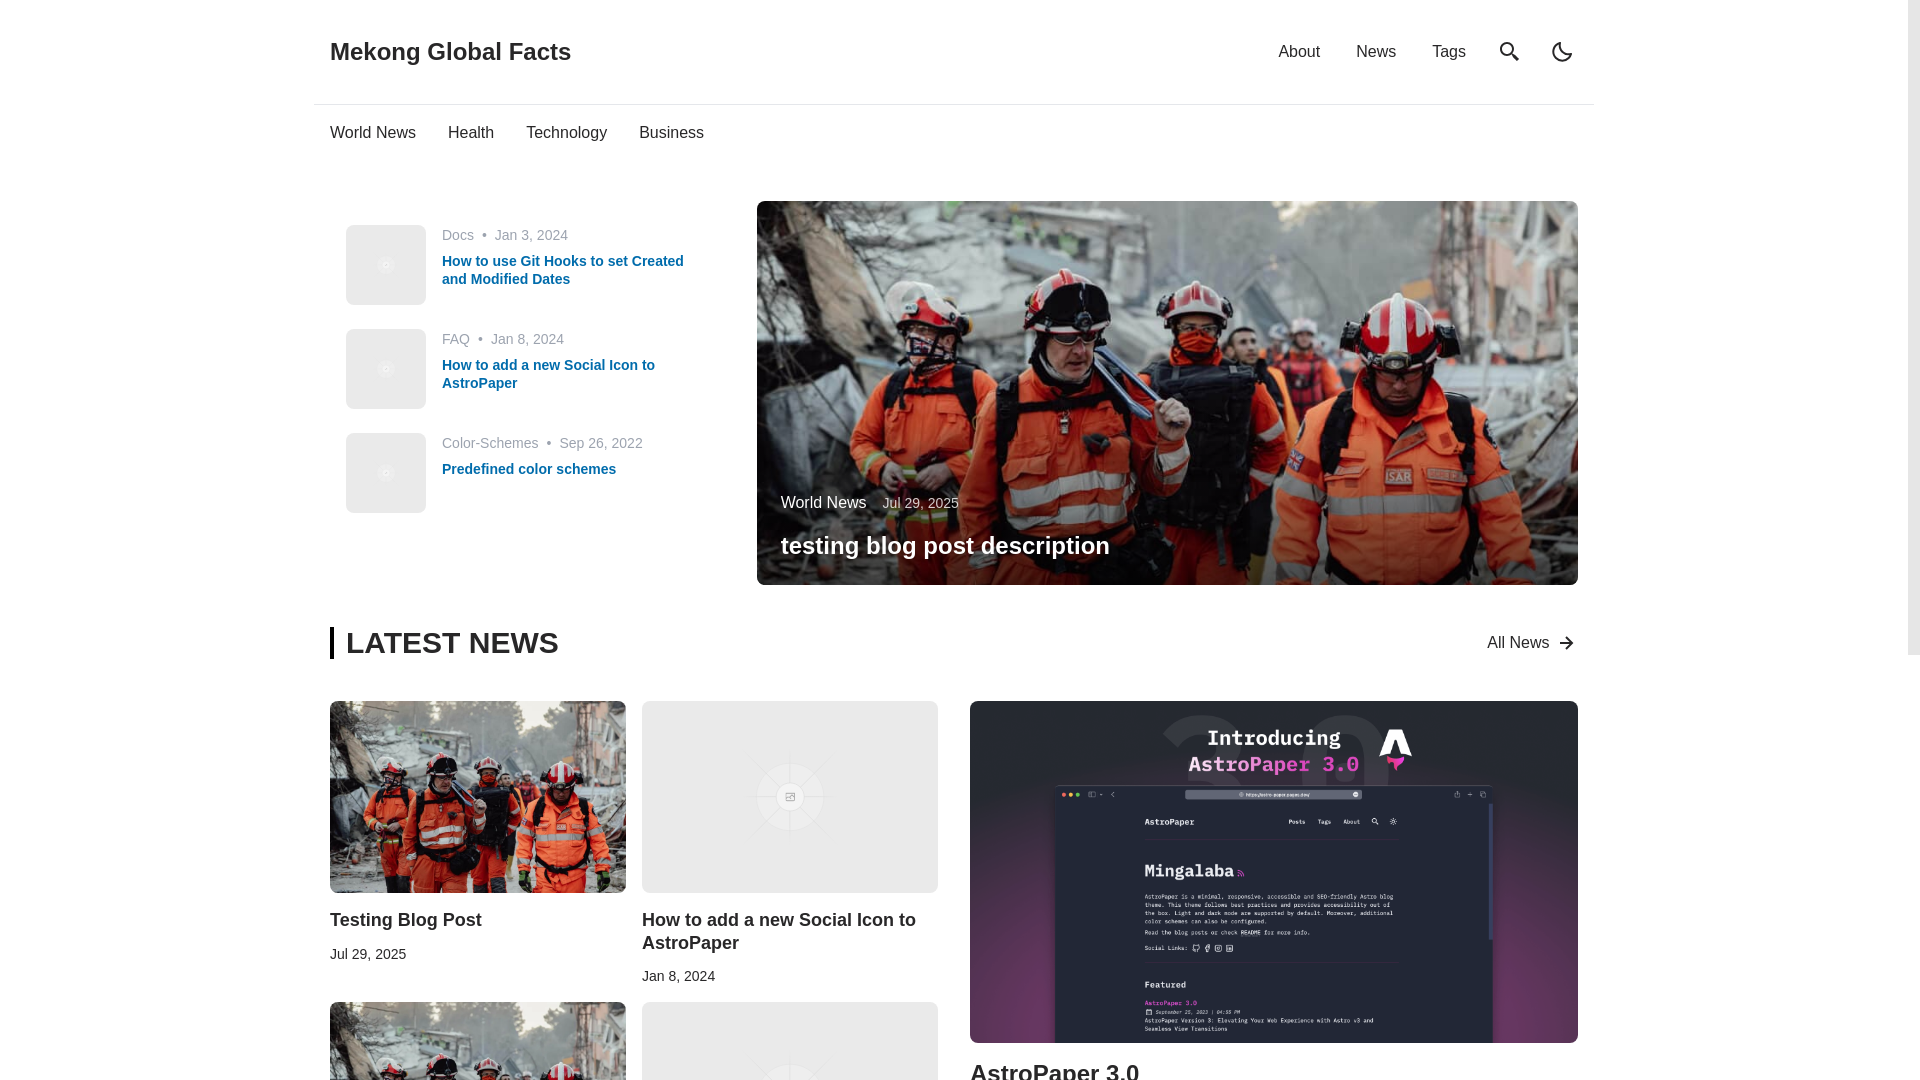This screenshot has height=1080, width=1920.
Task: Open the Tags page
Action: pos(1448,51)
